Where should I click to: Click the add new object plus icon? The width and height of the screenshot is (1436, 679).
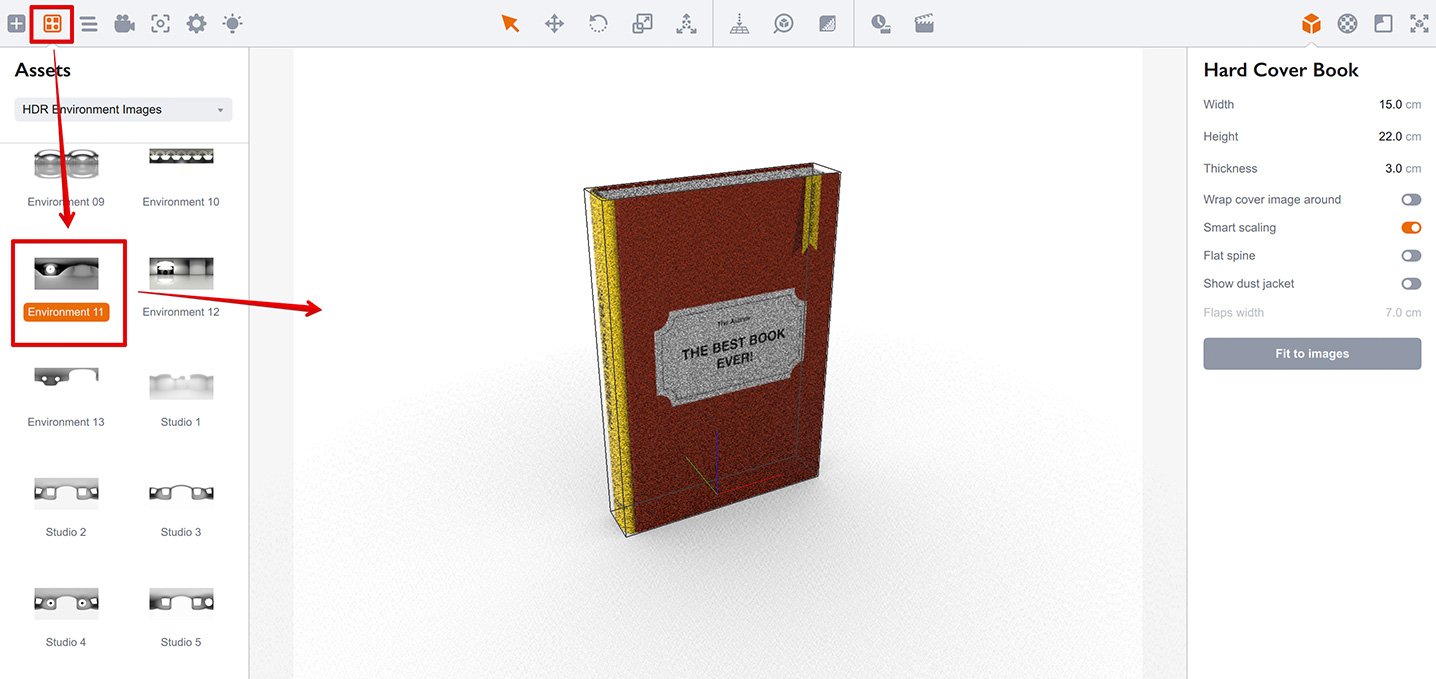[x=16, y=23]
